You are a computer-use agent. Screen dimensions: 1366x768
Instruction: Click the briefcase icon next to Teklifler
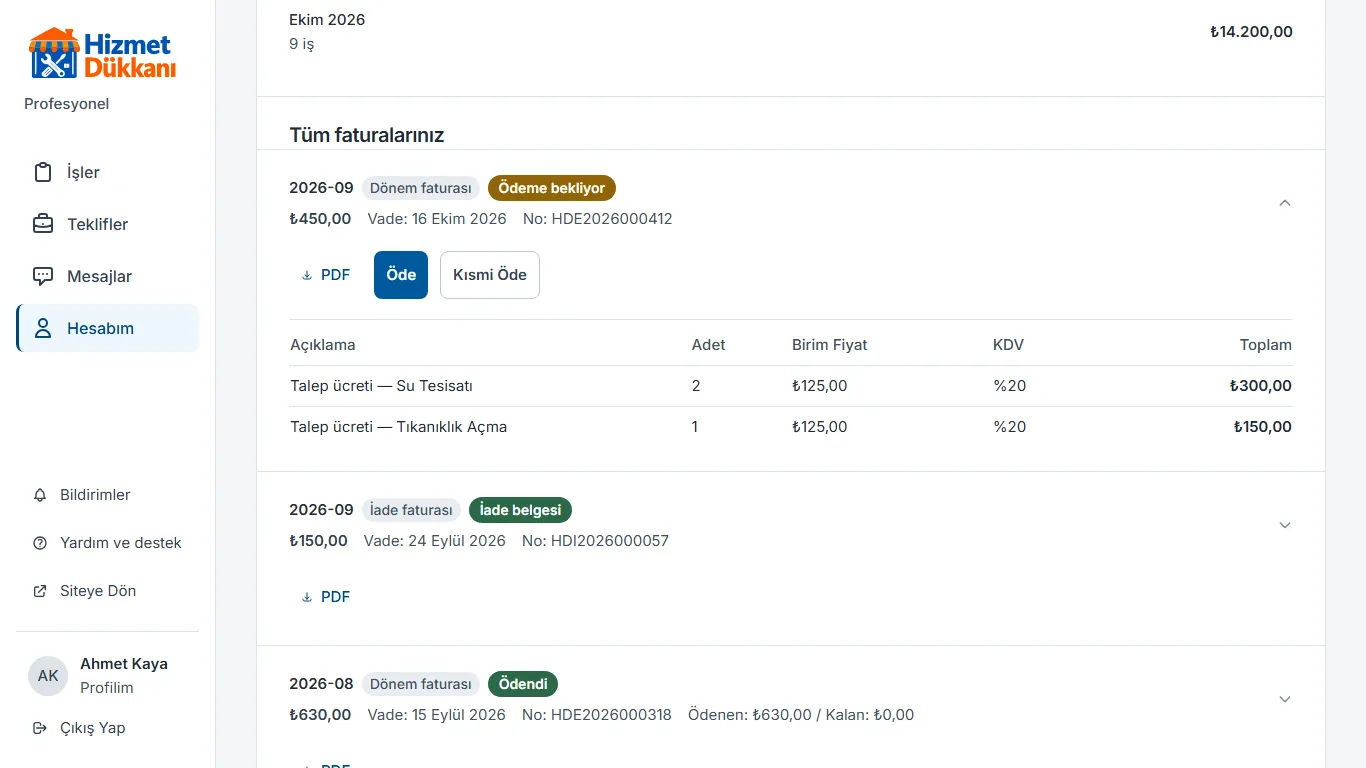tap(43, 224)
